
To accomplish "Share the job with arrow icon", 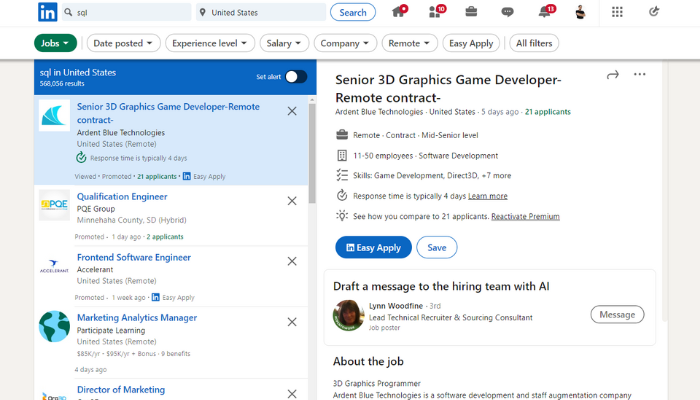I will tap(612, 75).
